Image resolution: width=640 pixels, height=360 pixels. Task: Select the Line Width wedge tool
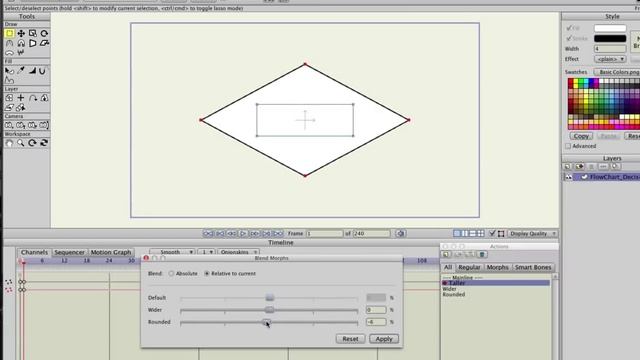tap(33, 71)
